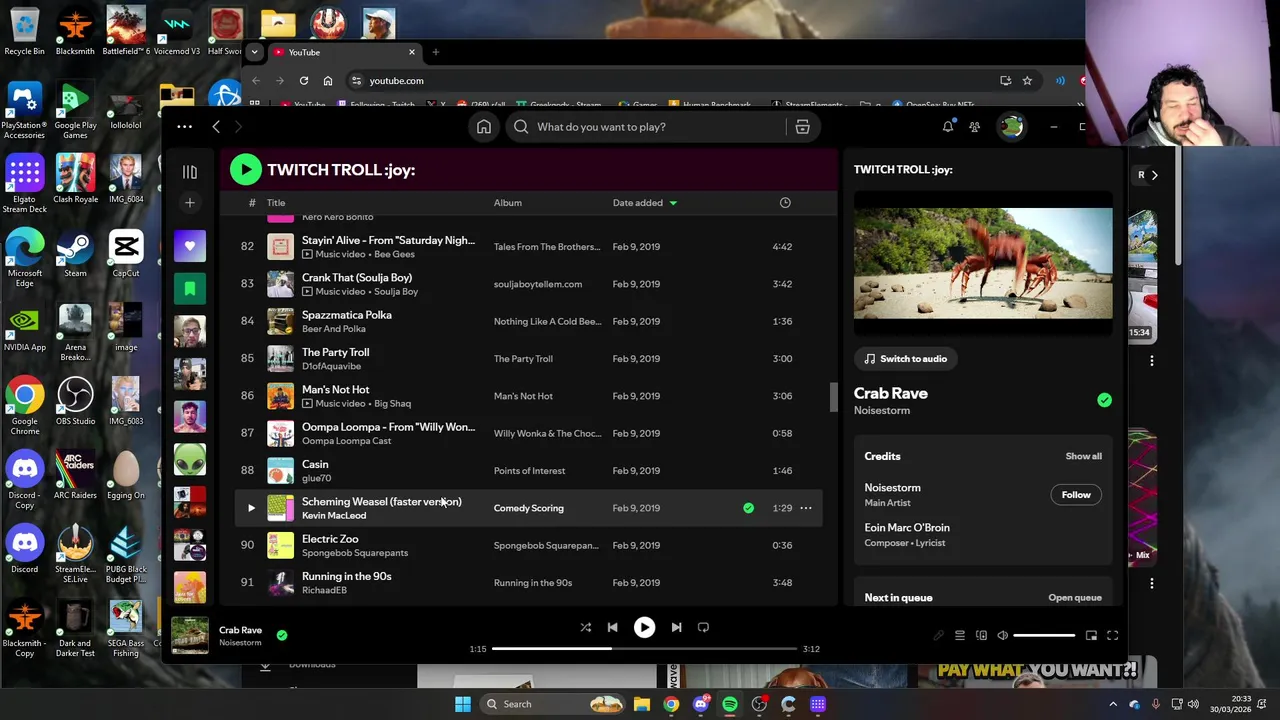The width and height of the screenshot is (1280, 720).
Task: Adjust the Spotify volume slider
Action: click(1044, 636)
